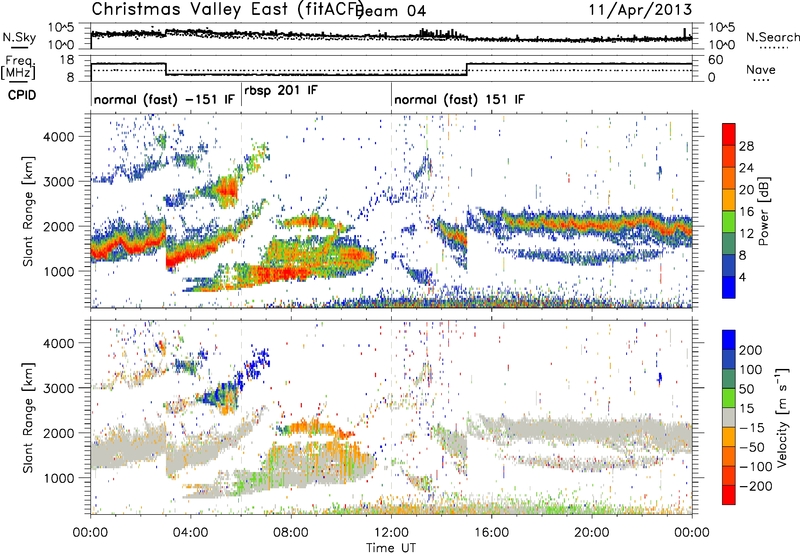Select the "100" velocity colorbar value
The image size is (800, 554).
tap(751, 370)
